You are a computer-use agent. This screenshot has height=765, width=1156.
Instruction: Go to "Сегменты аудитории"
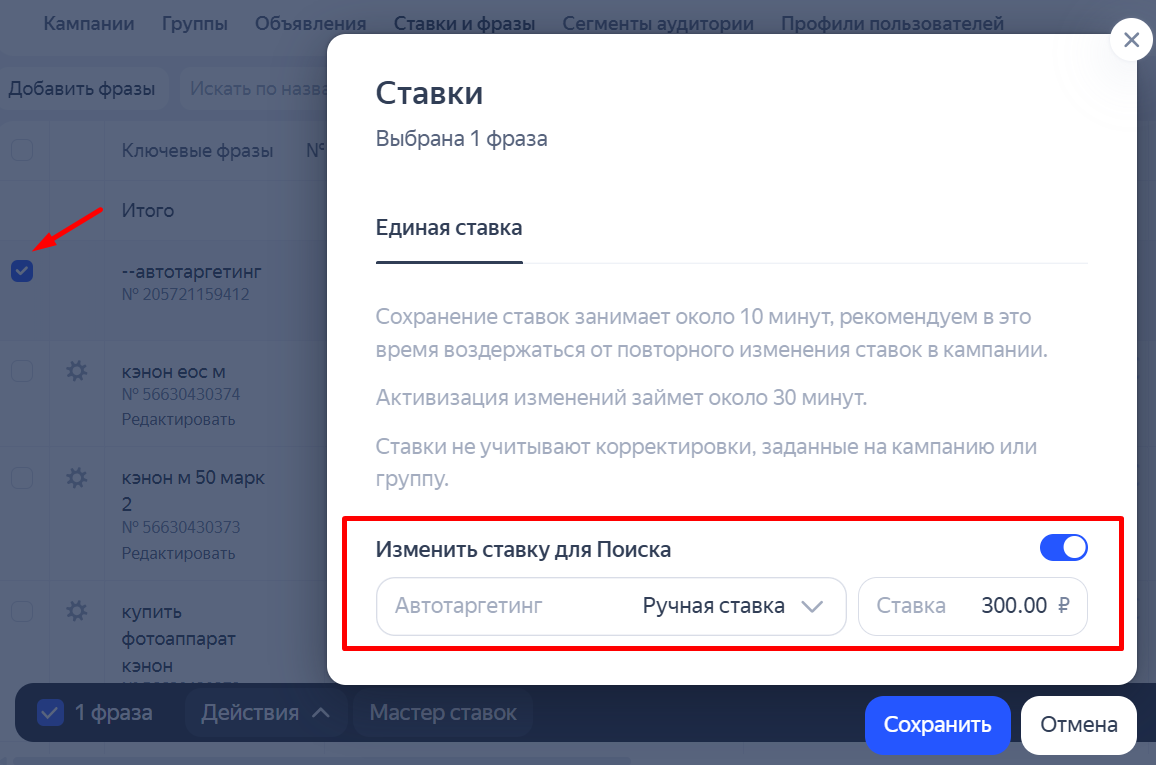(657, 23)
